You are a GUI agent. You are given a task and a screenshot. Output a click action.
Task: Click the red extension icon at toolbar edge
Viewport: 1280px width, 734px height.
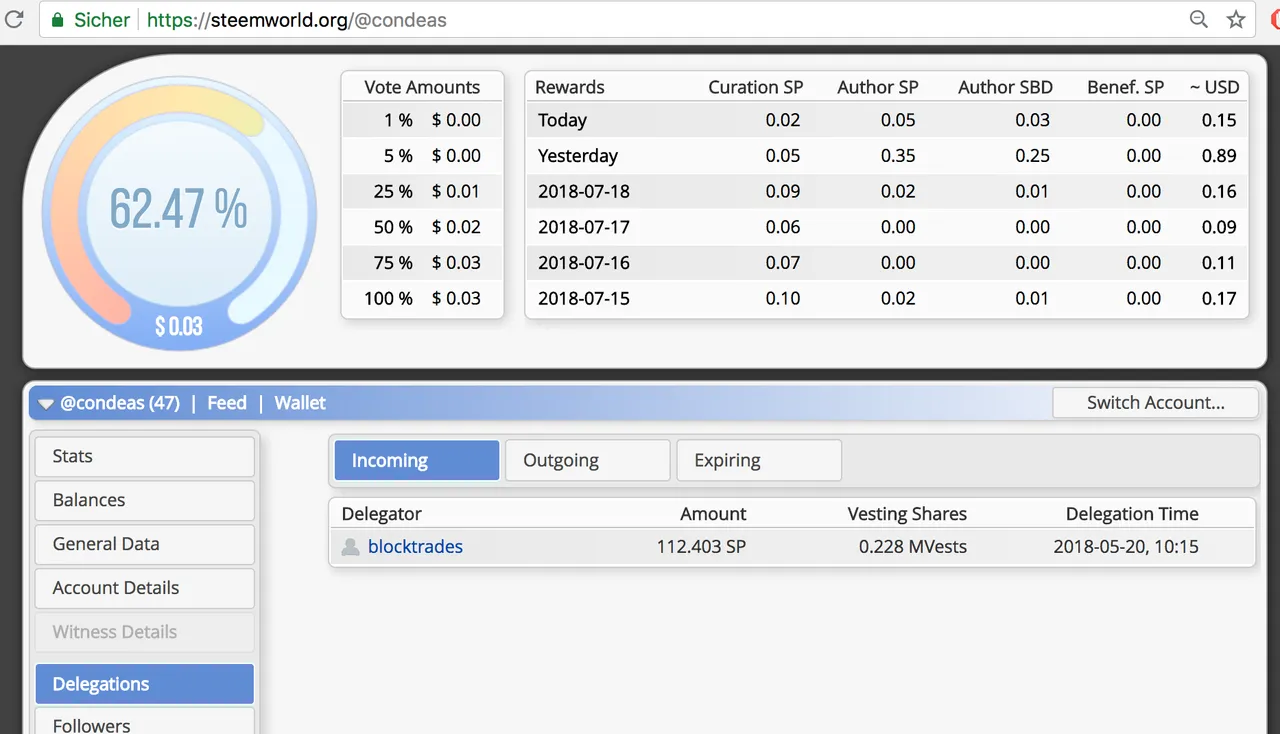pyautogui.click(x=1273, y=19)
